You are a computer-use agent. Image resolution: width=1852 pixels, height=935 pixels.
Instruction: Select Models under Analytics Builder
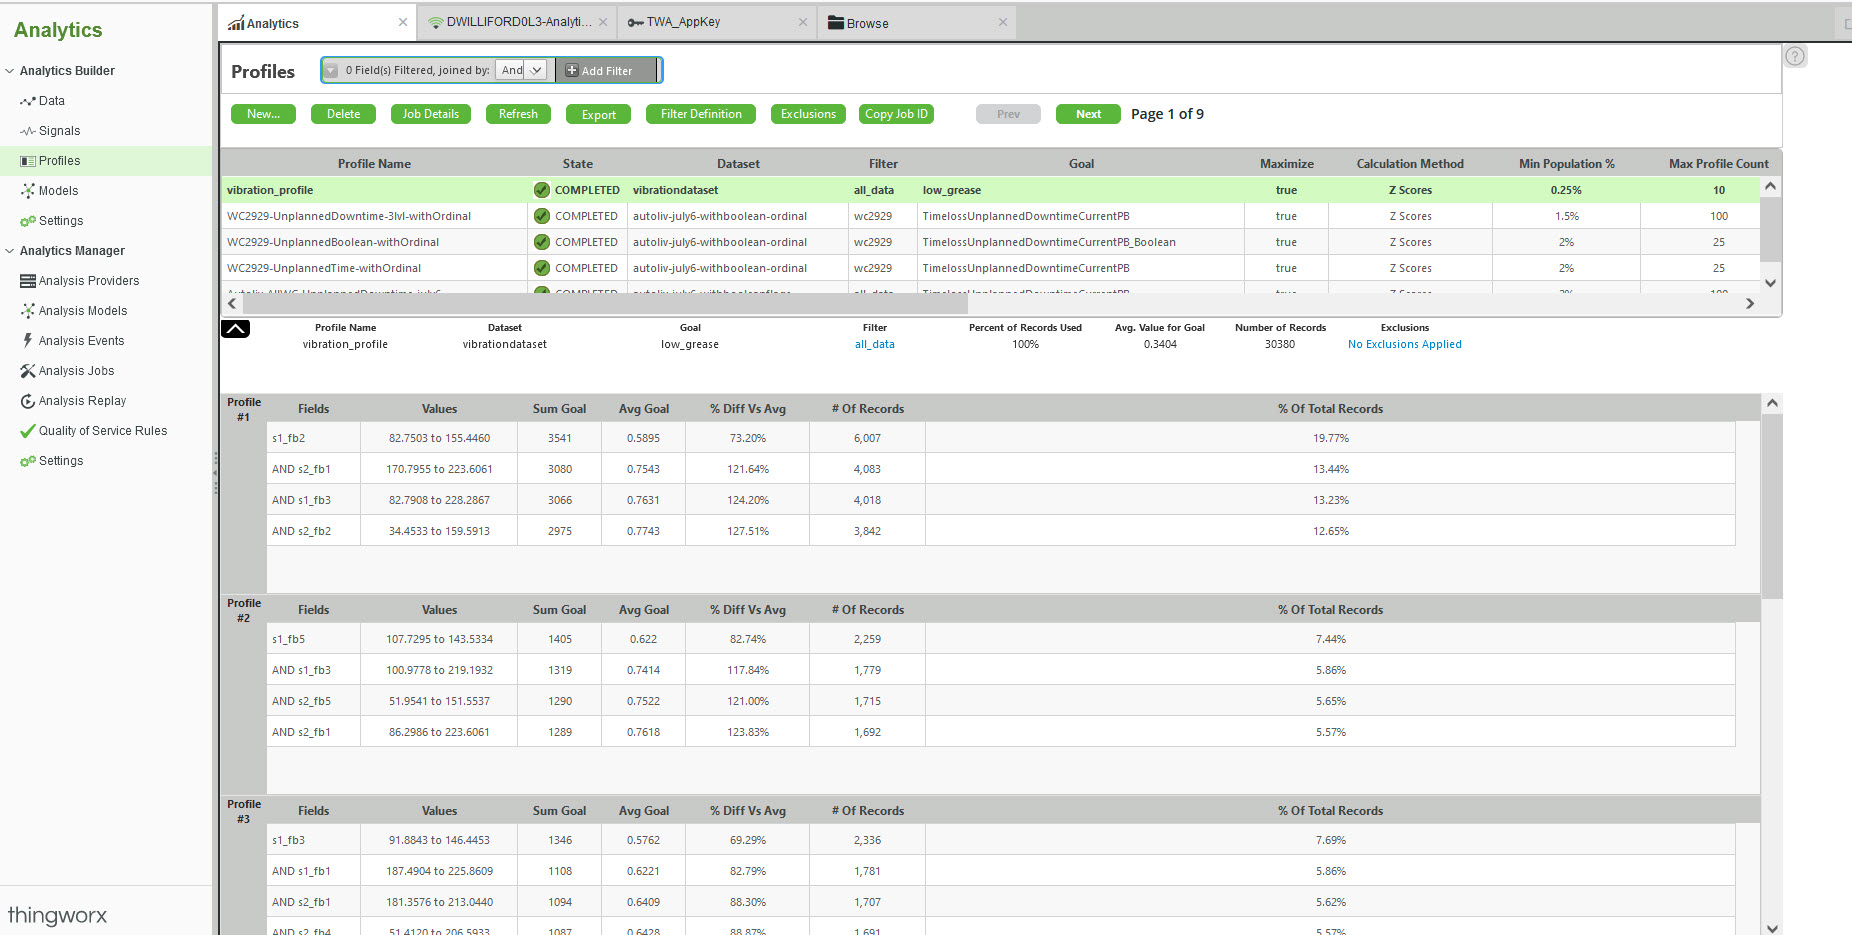[58, 191]
